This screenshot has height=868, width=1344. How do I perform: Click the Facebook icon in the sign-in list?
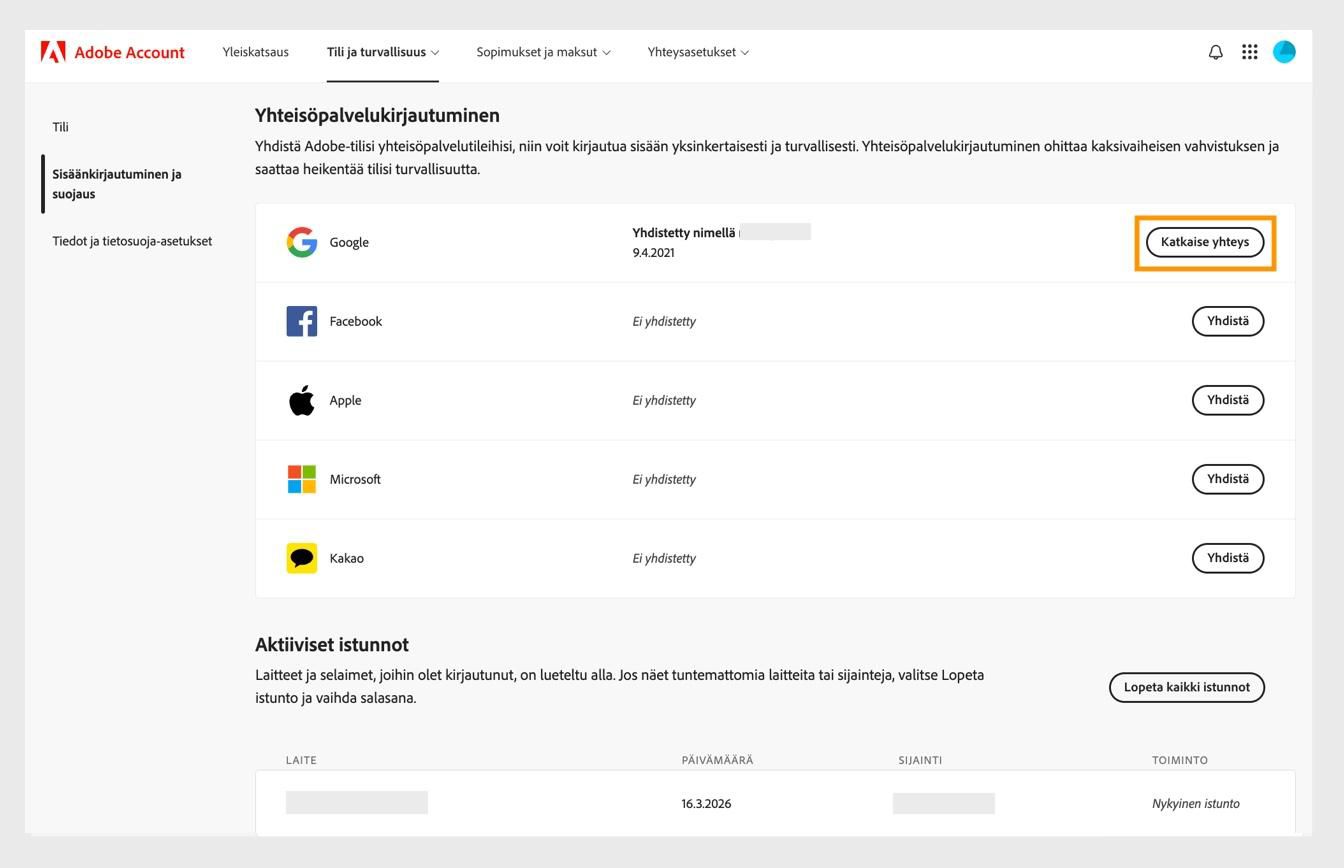[x=301, y=321]
